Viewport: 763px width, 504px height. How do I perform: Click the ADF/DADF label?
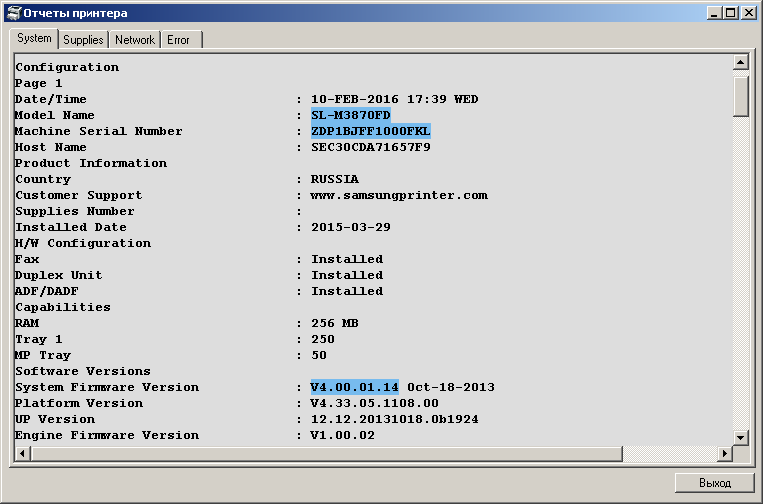pos(47,291)
